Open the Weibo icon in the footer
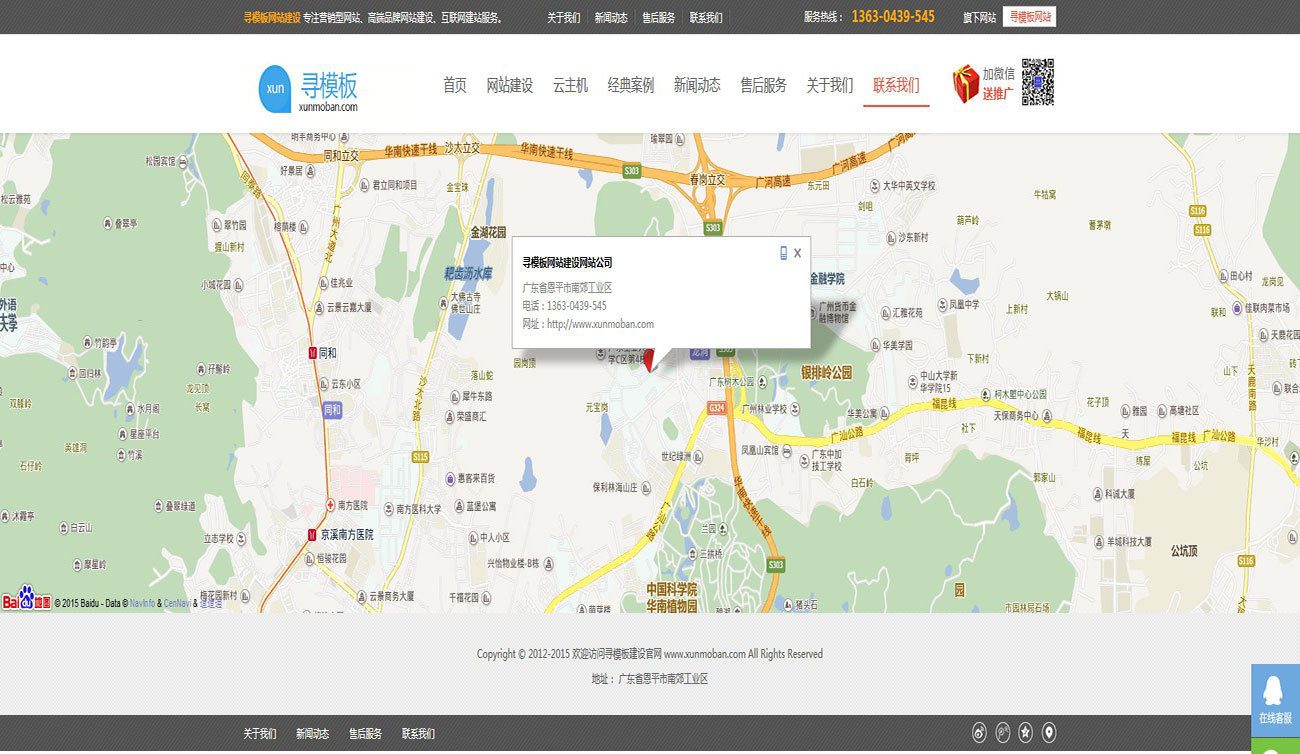This screenshot has height=754, width=1300. point(979,734)
